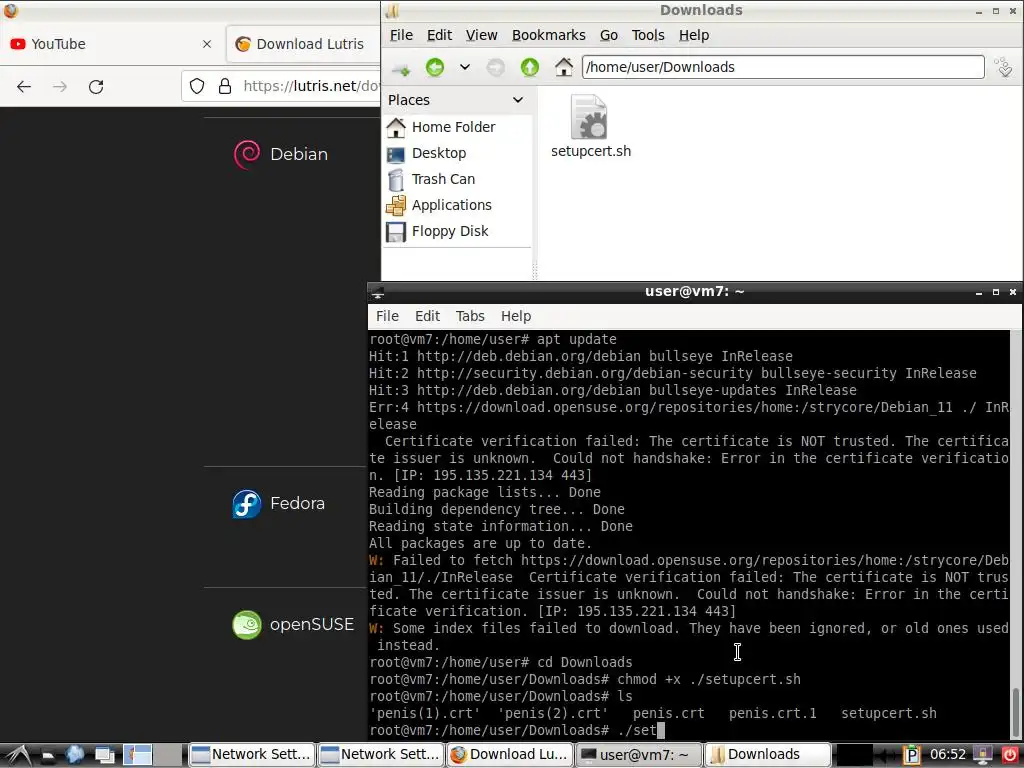Switch to second Network Sett... taskbar window
Viewport: 1024px width, 768px height.
pyautogui.click(x=381, y=755)
